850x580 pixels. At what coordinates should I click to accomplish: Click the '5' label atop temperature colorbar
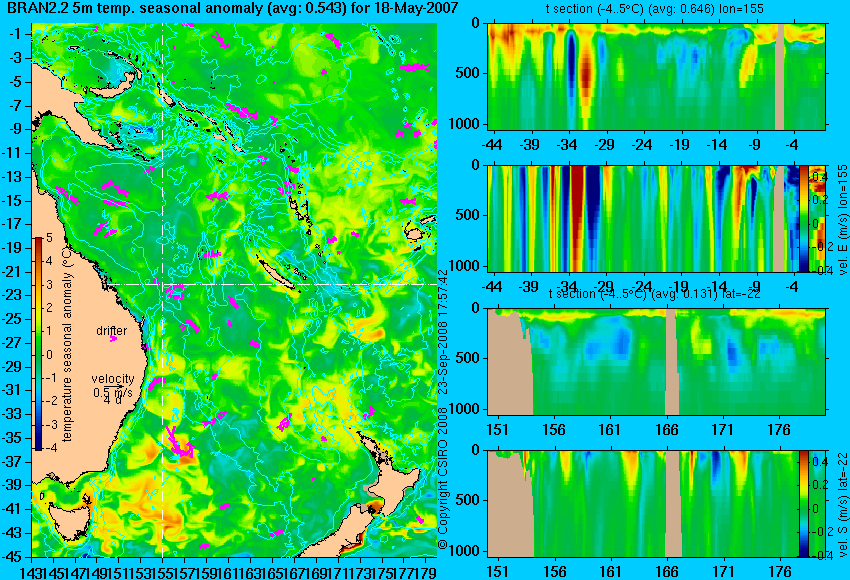point(49,238)
